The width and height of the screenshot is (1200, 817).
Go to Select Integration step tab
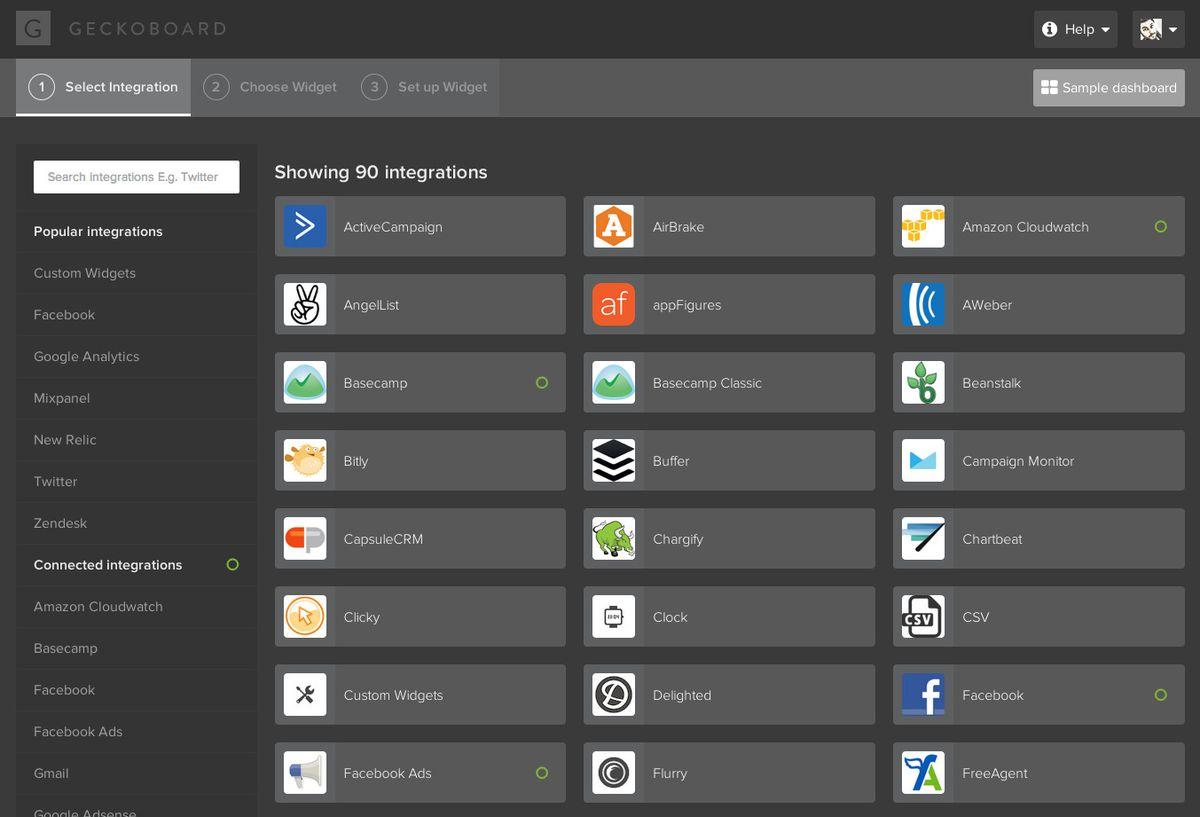click(x=103, y=87)
